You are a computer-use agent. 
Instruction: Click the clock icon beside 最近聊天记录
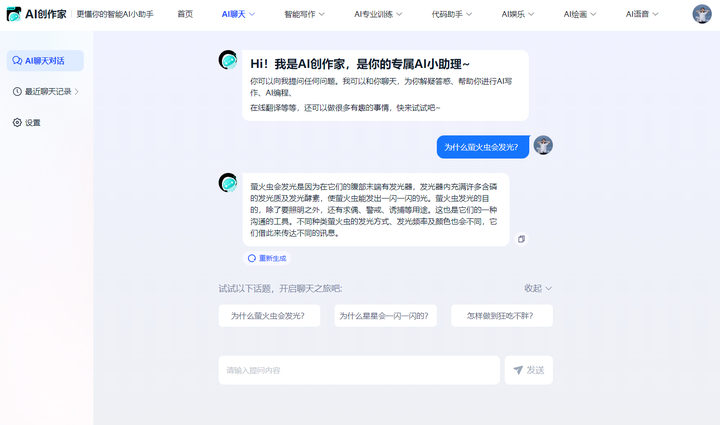(x=17, y=92)
